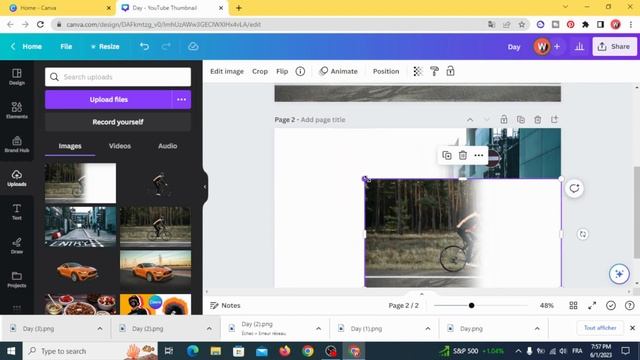Open the insights chart icon

[x=579, y=47]
